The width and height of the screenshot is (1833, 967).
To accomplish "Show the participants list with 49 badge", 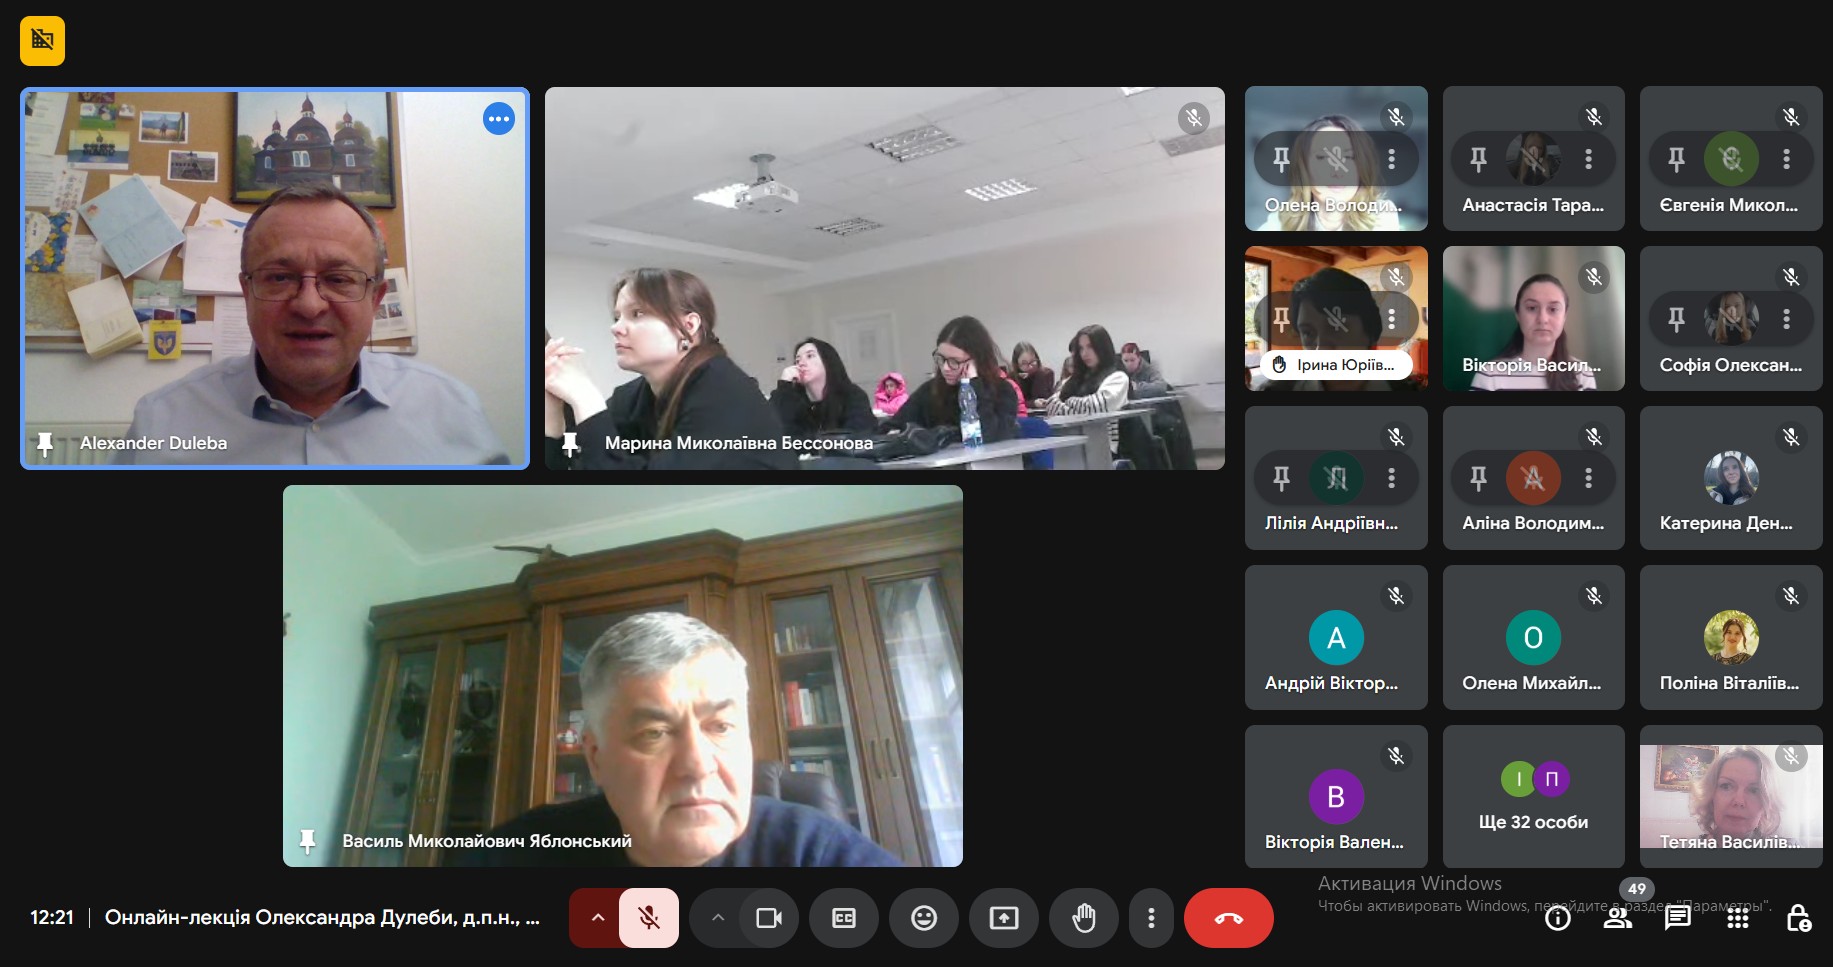I will coord(1618,918).
